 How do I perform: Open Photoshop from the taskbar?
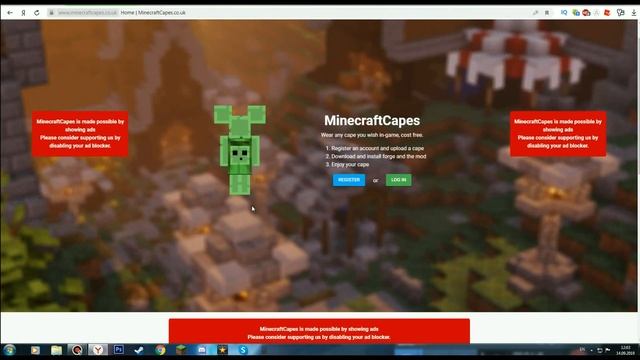[x=119, y=350]
